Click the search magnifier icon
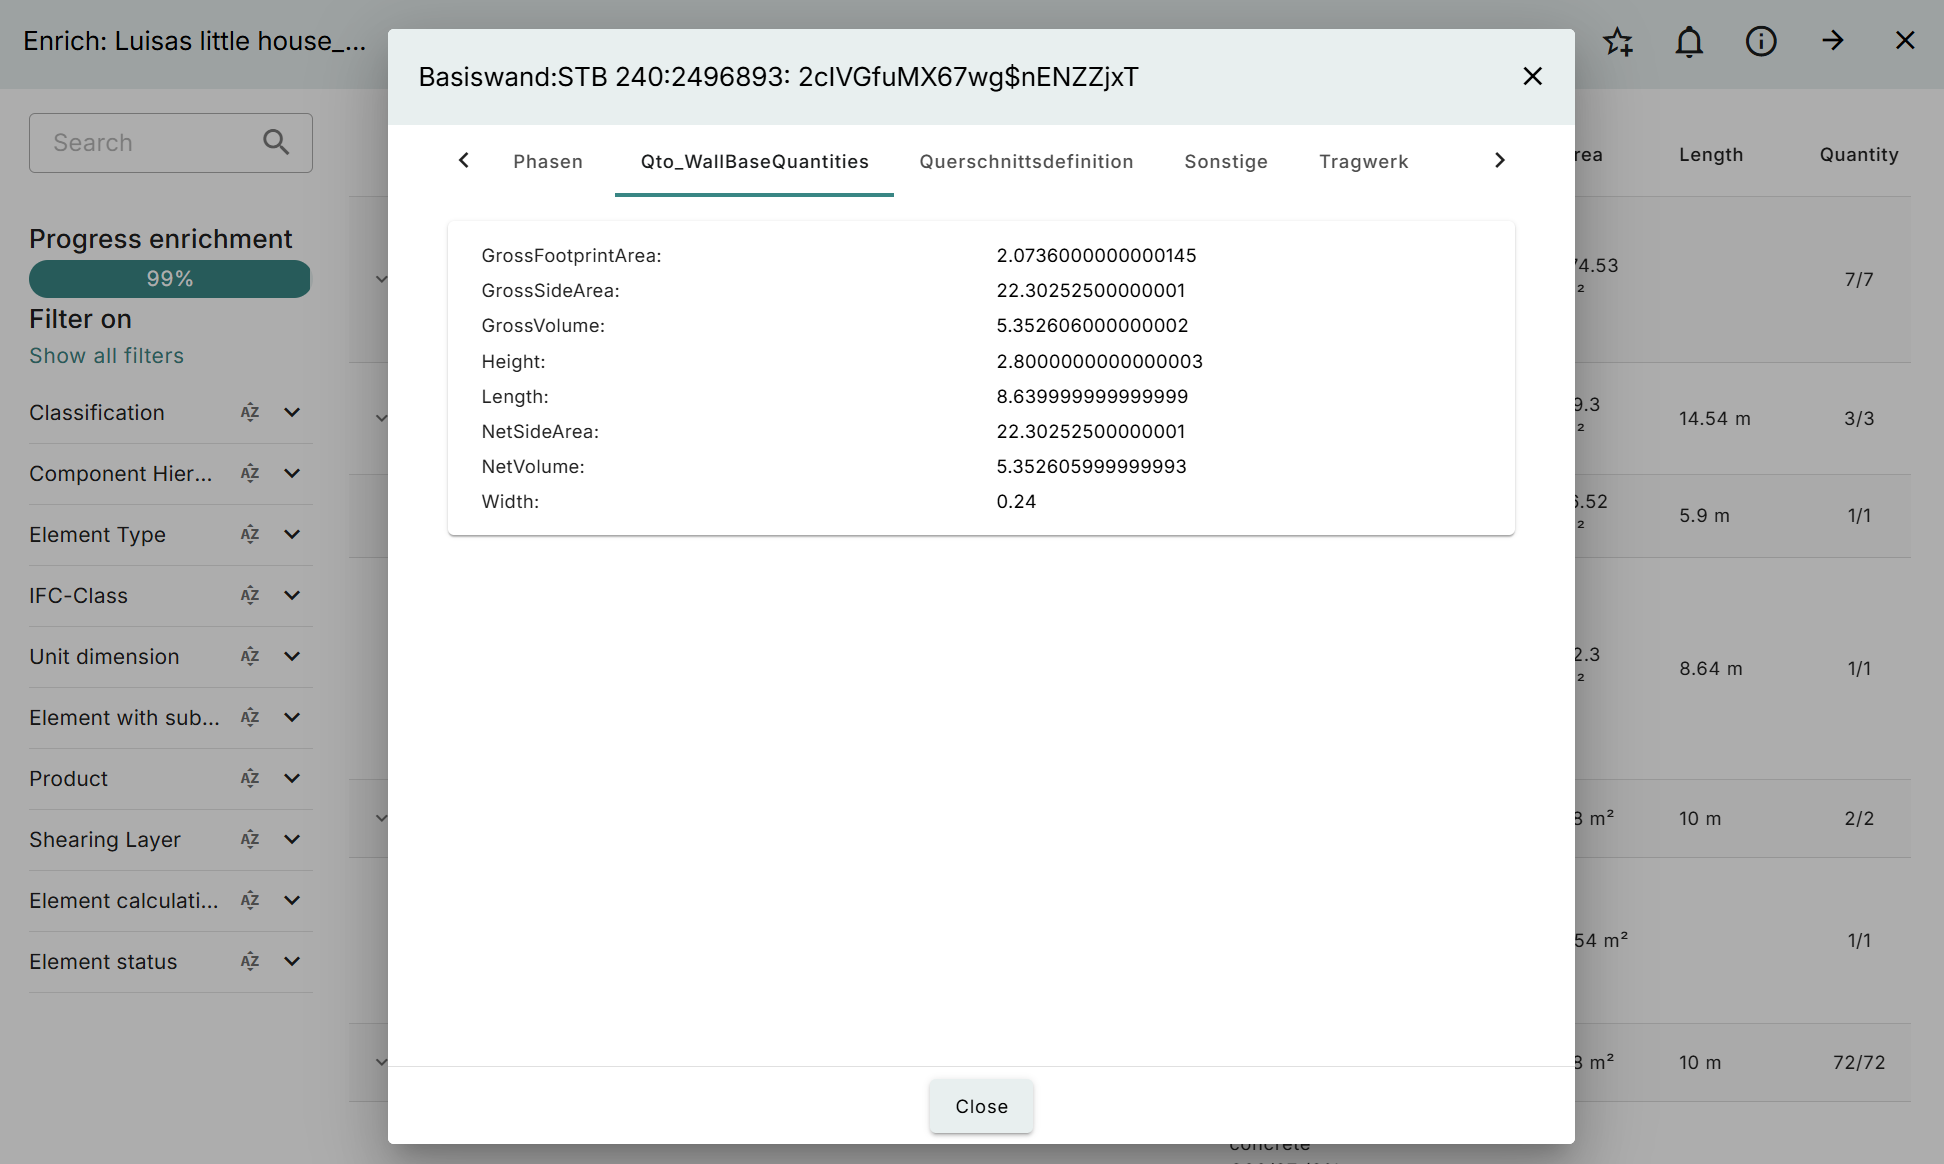 click(276, 142)
